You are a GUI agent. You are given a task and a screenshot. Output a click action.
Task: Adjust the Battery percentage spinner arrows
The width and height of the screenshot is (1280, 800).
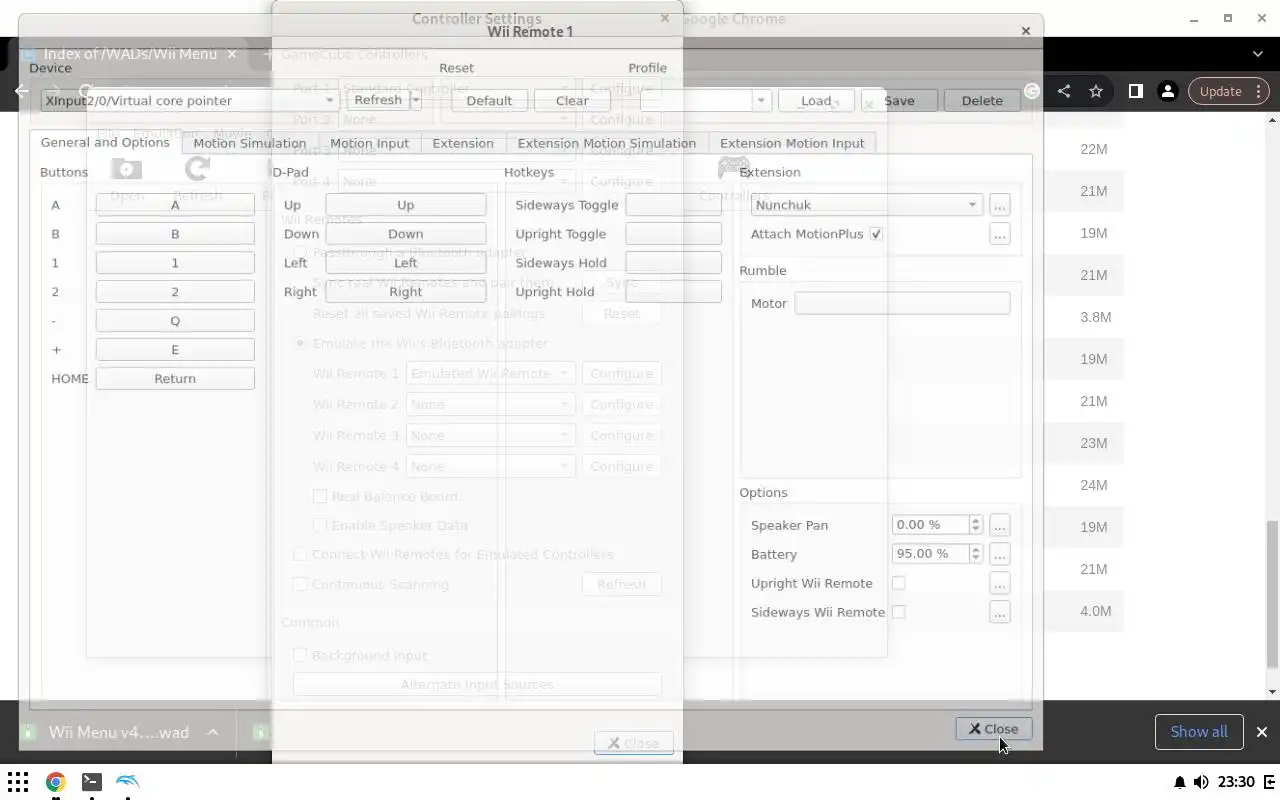(975, 554)
